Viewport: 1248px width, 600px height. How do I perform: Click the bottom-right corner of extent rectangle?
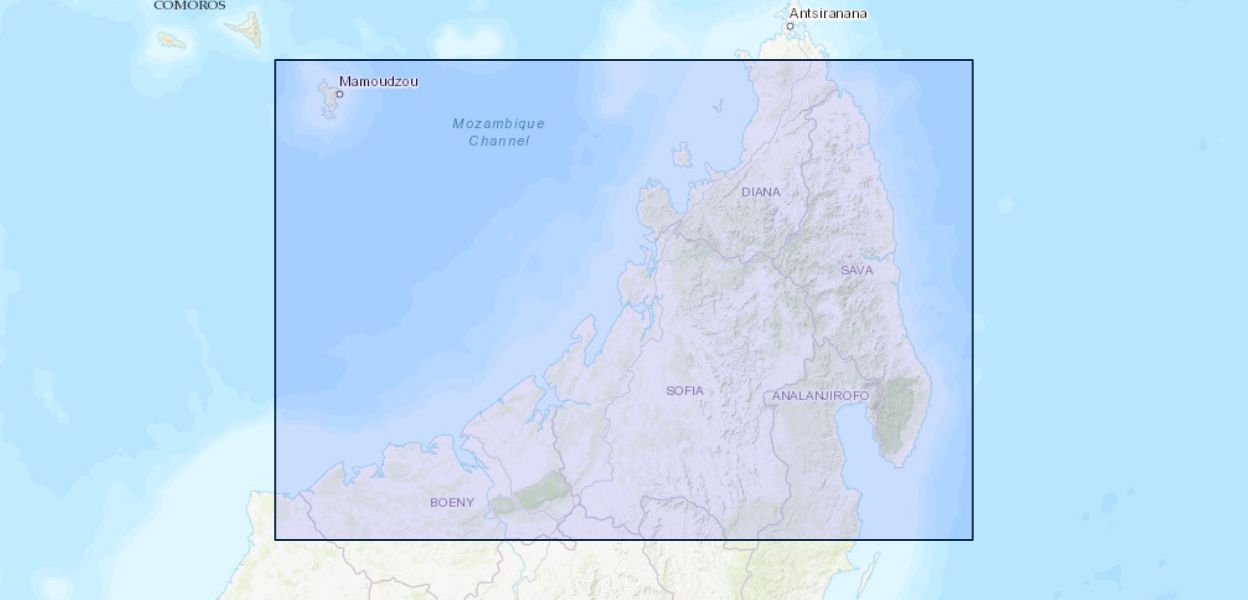pyautogui.click(x=973, y=540)
